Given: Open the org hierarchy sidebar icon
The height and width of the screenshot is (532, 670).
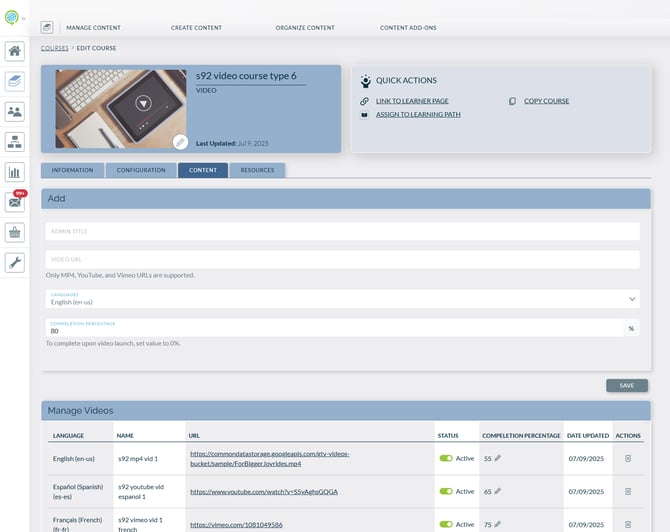Looking at the screenshot, I should (x=15, y=141).
